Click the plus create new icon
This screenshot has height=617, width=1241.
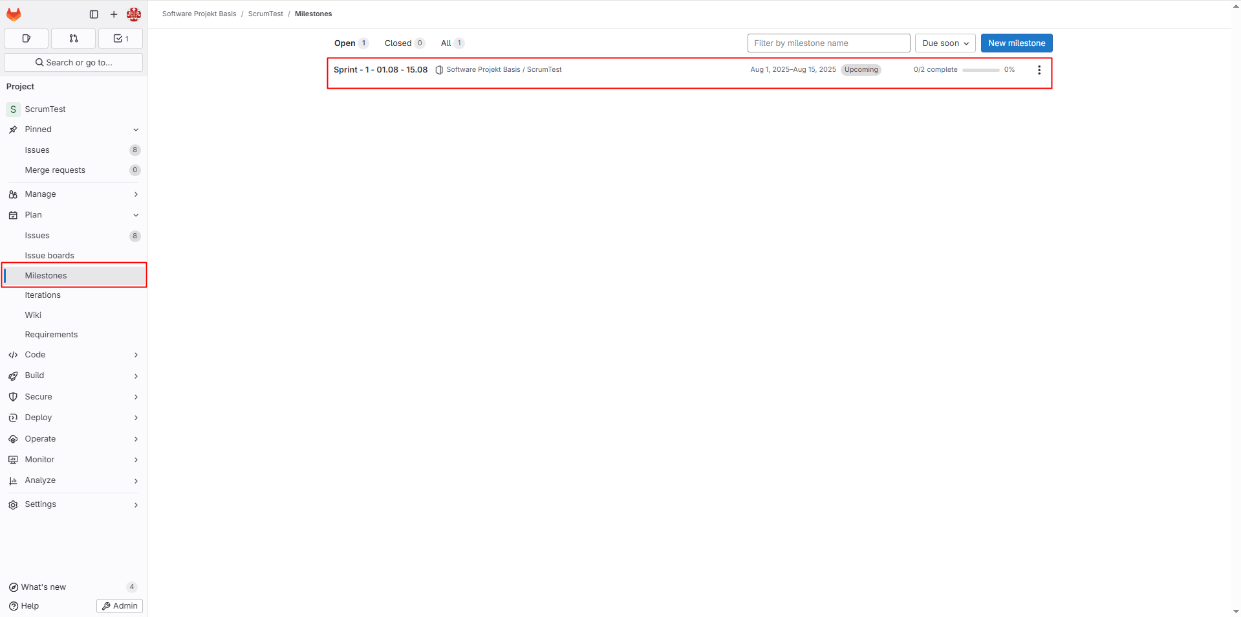114,14
